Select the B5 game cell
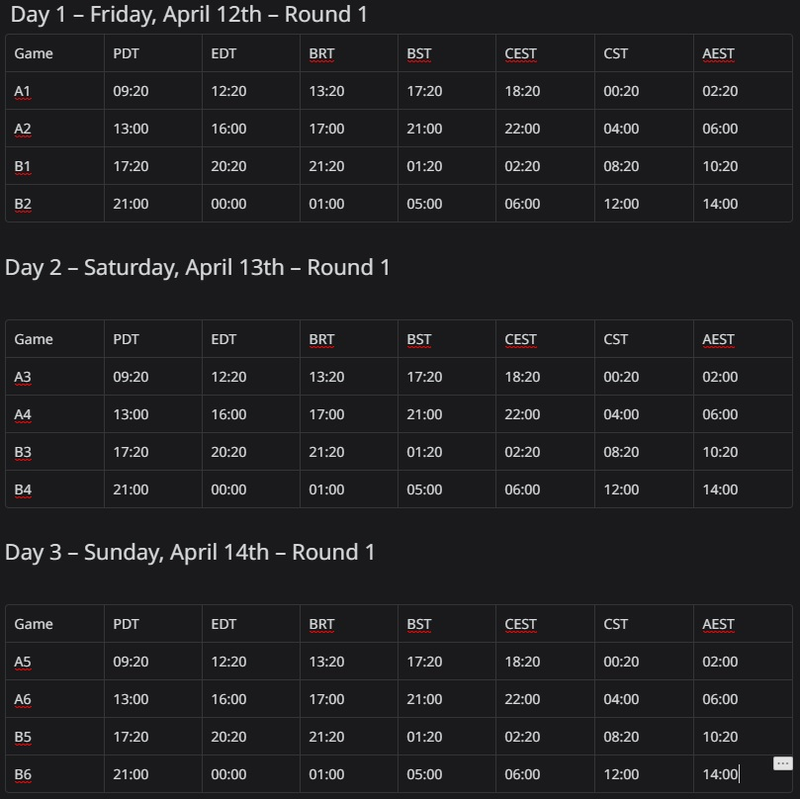Viewport: 800px width, 799px height. pos(55,737)
